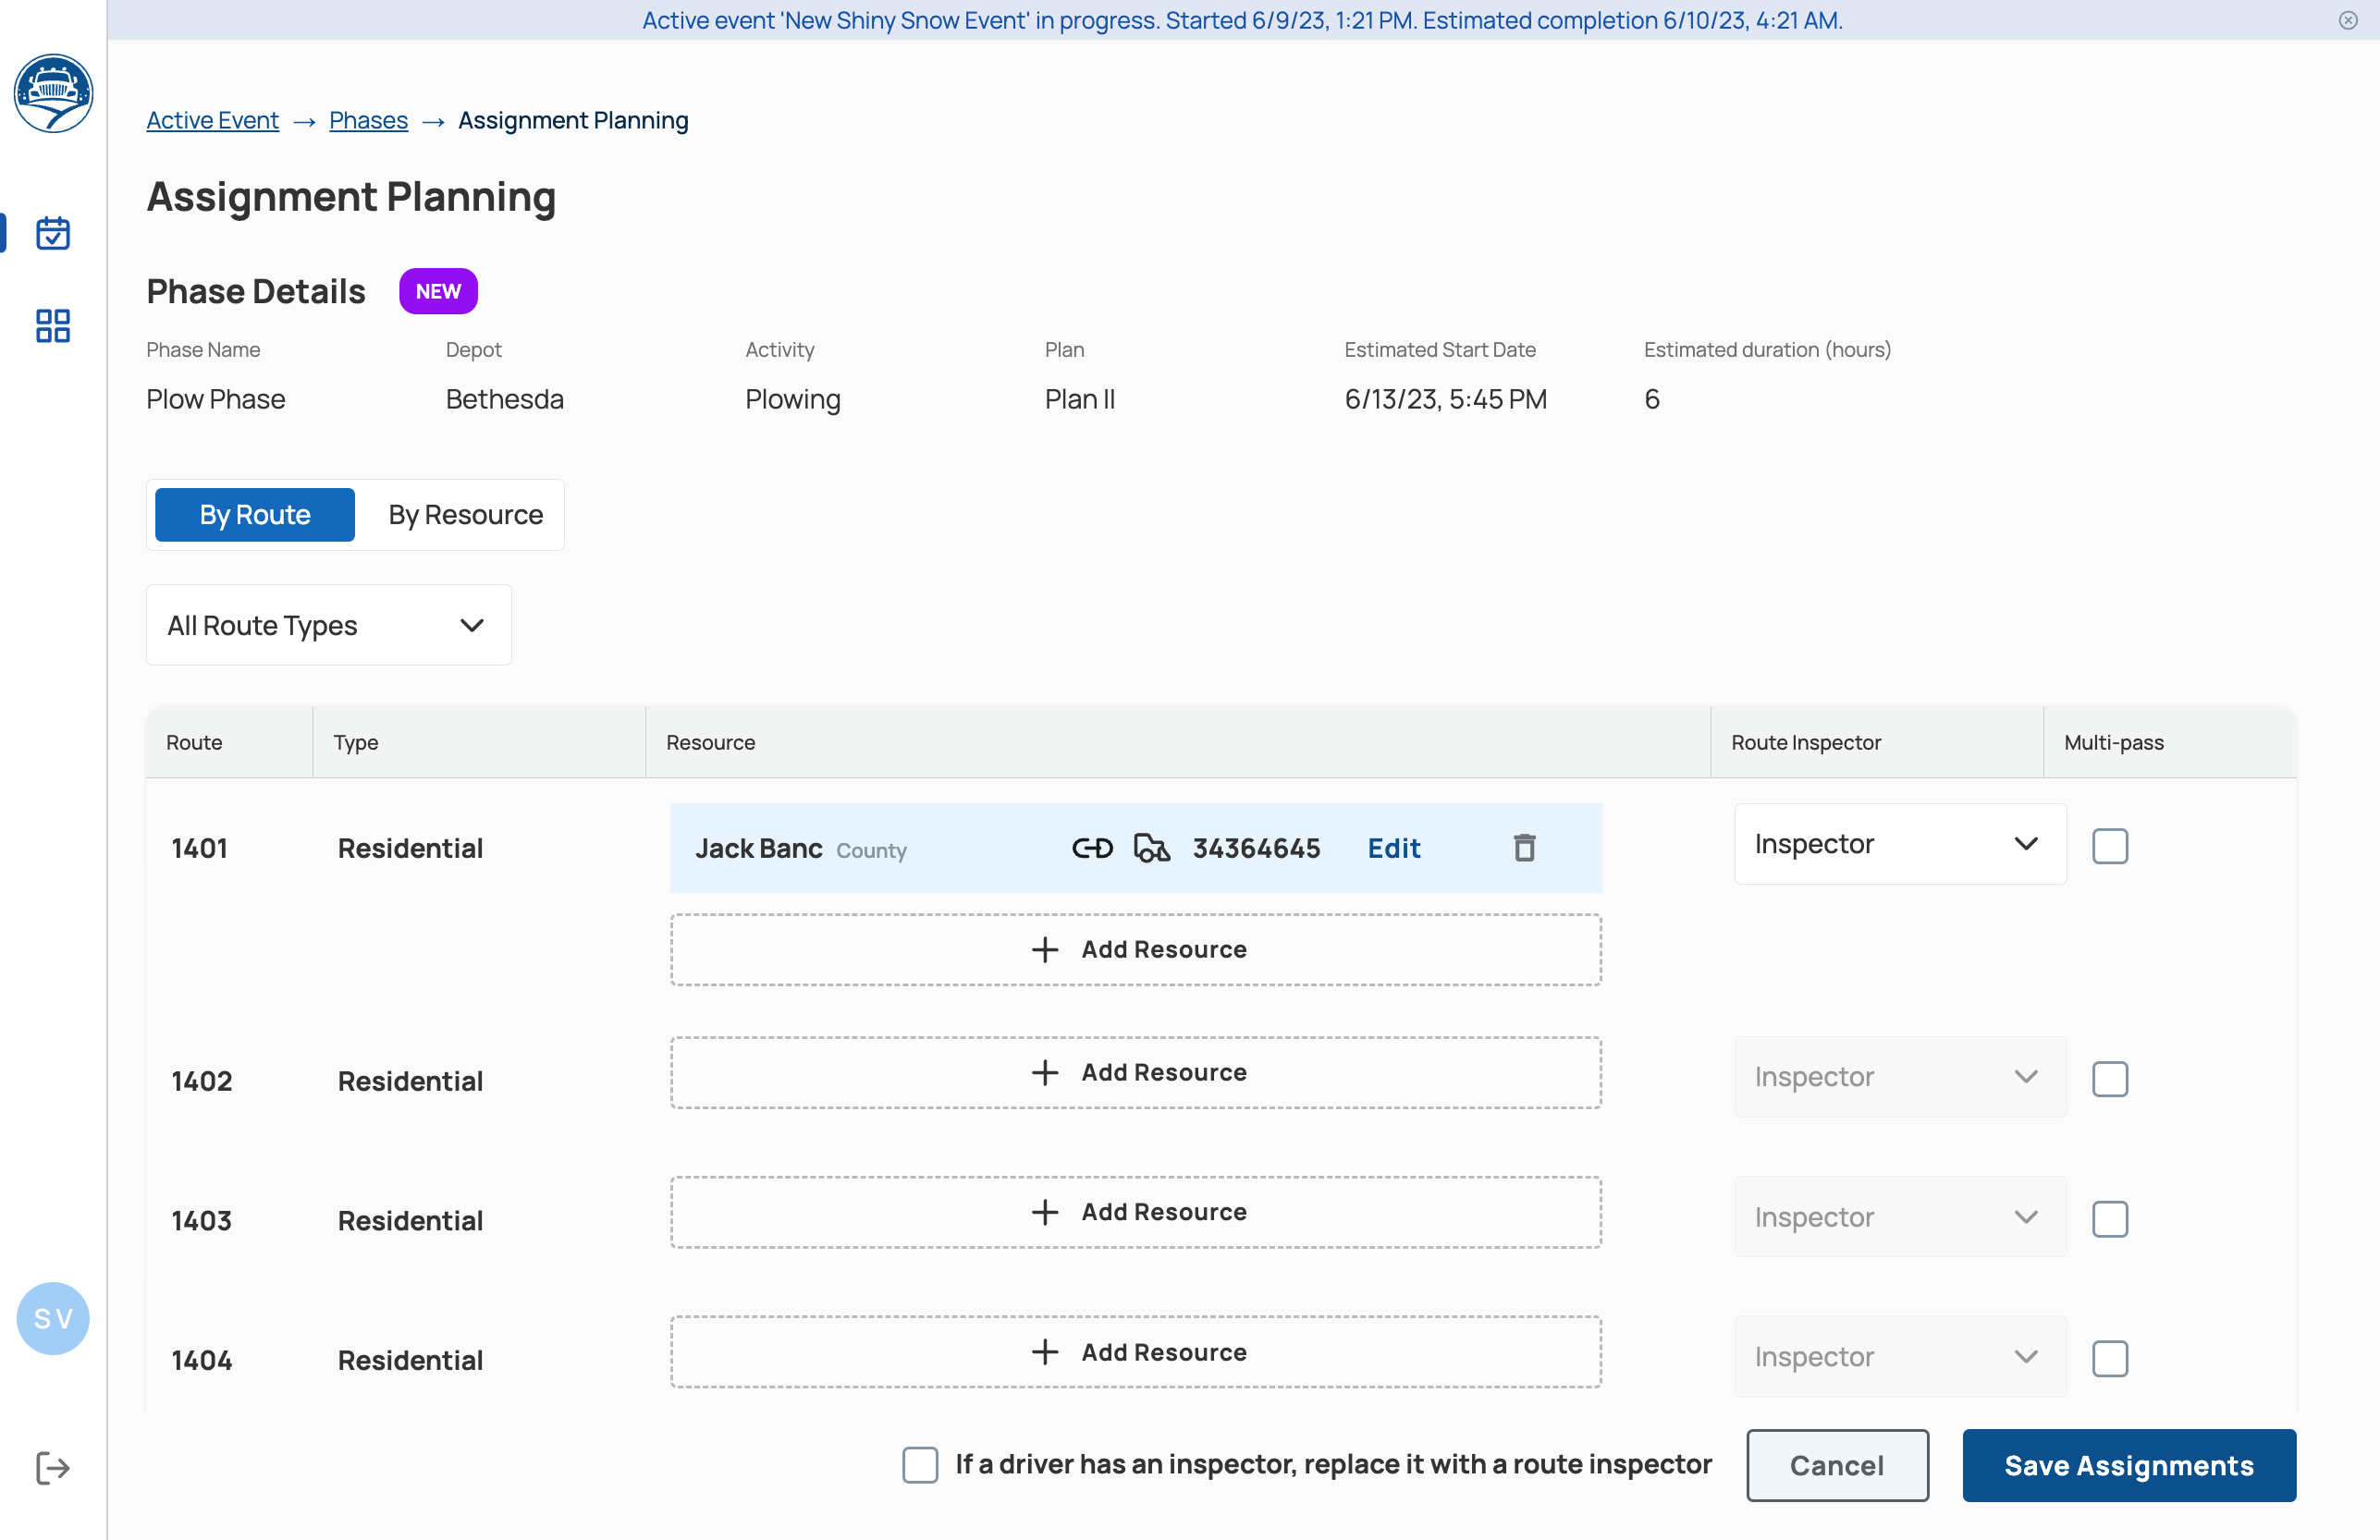The image size is (2380, 1540).
Task: Open the dashboard grid sidebar icon
Action: [x=53, y=325]
